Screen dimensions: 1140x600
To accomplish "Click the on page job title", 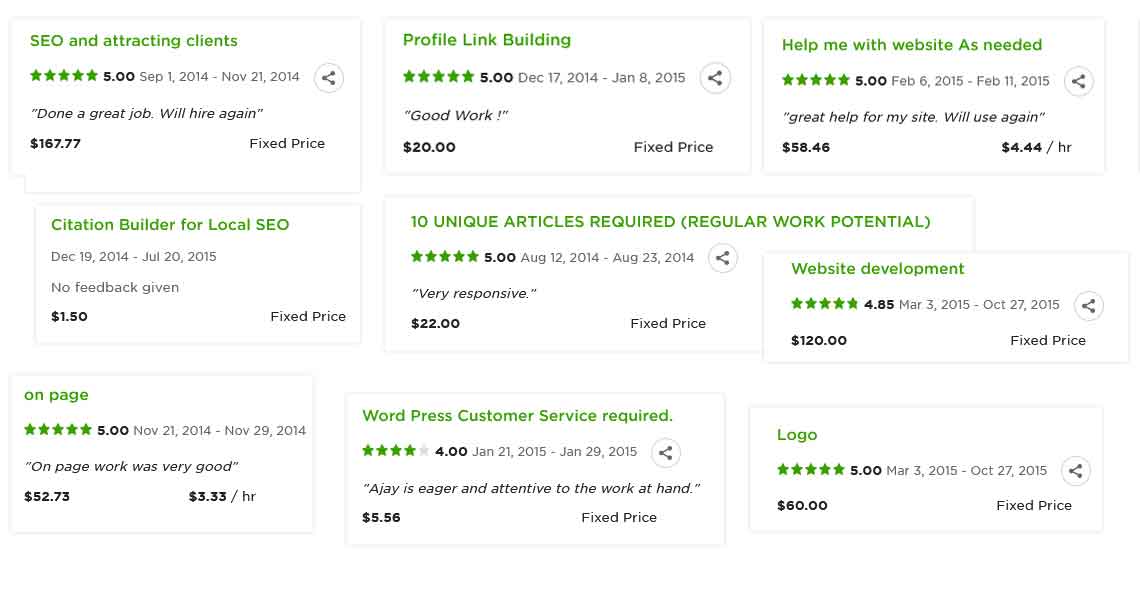I will [56, 395].
